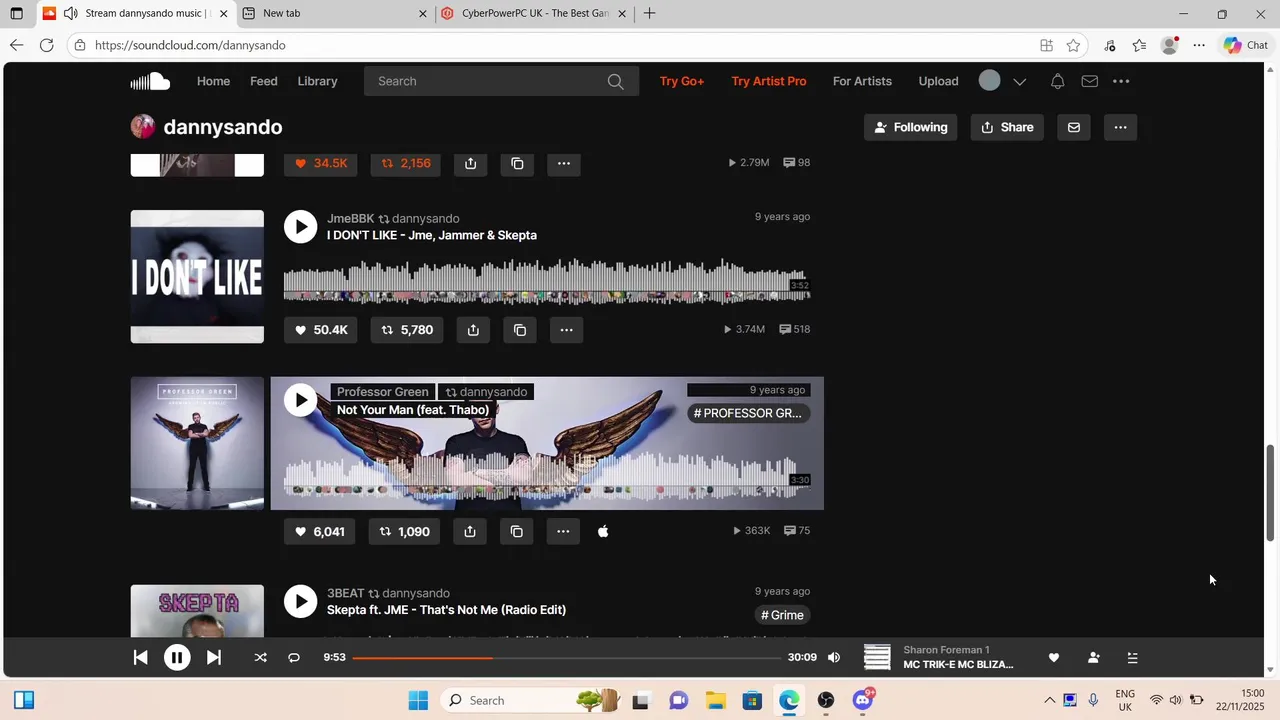Click the Share profile button
The height and width of the screenshot is (720, 1280).
pyautogui.click(x=1007, y=127)
